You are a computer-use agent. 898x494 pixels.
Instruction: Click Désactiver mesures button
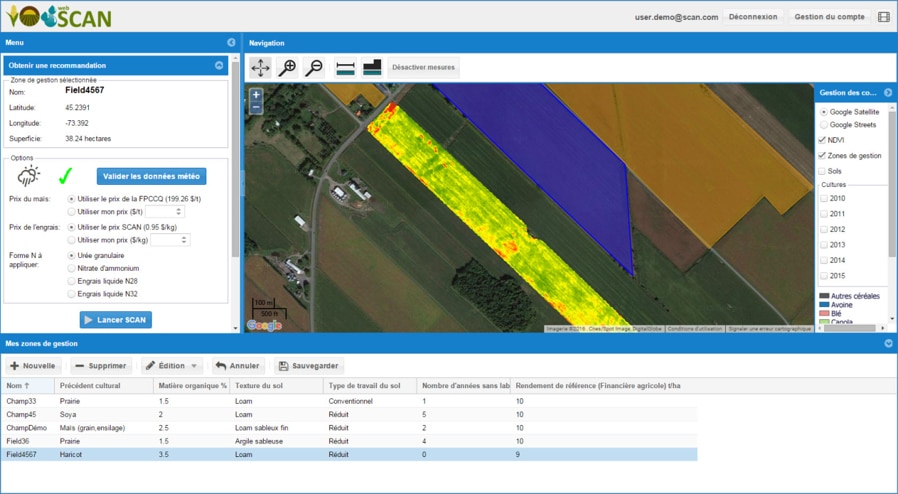pos(423,68)
